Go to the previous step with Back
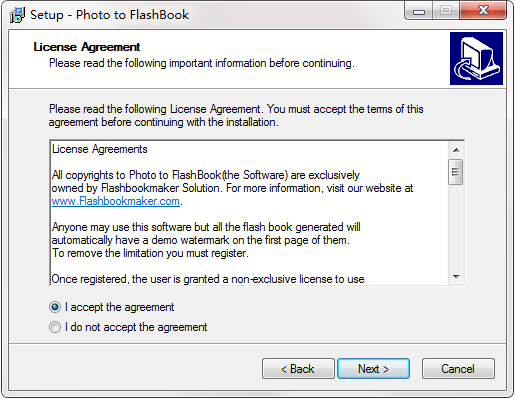Viewport: 515px width, 399px height. pos(298,369)
